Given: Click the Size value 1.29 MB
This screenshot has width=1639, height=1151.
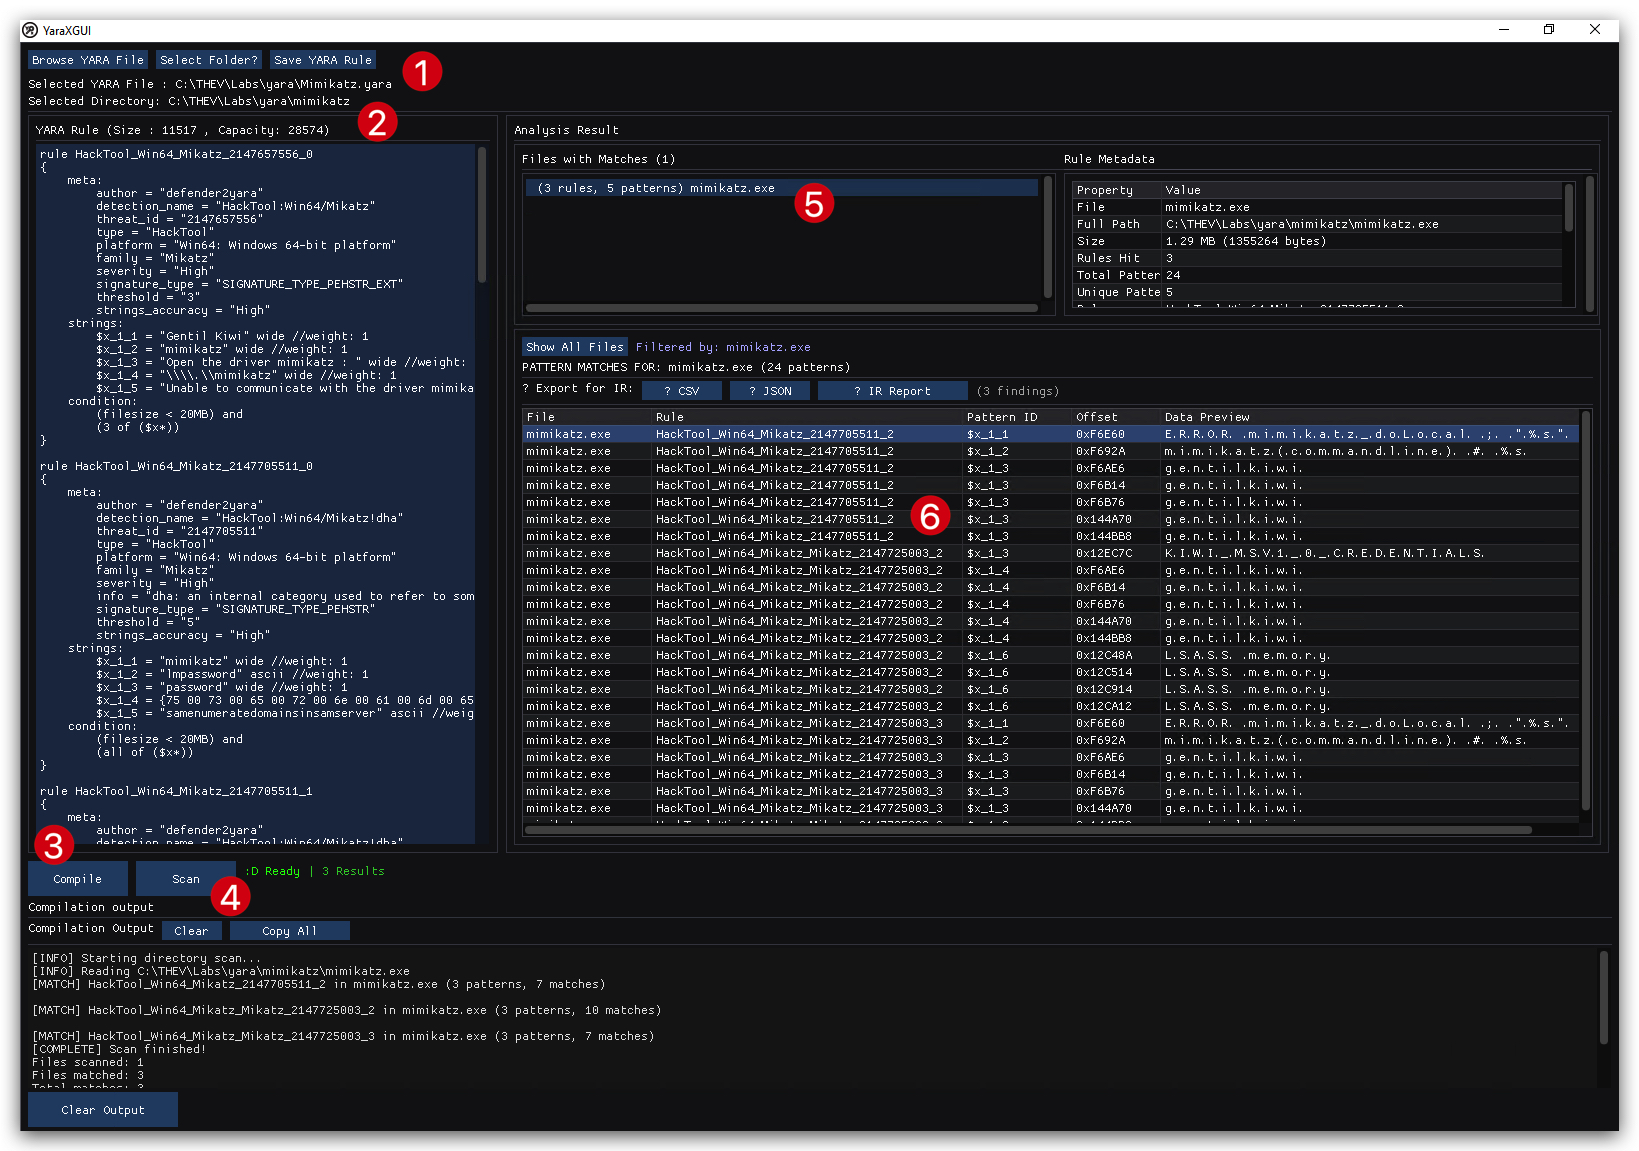Looking at the screenshot, I should [1246, 241].
